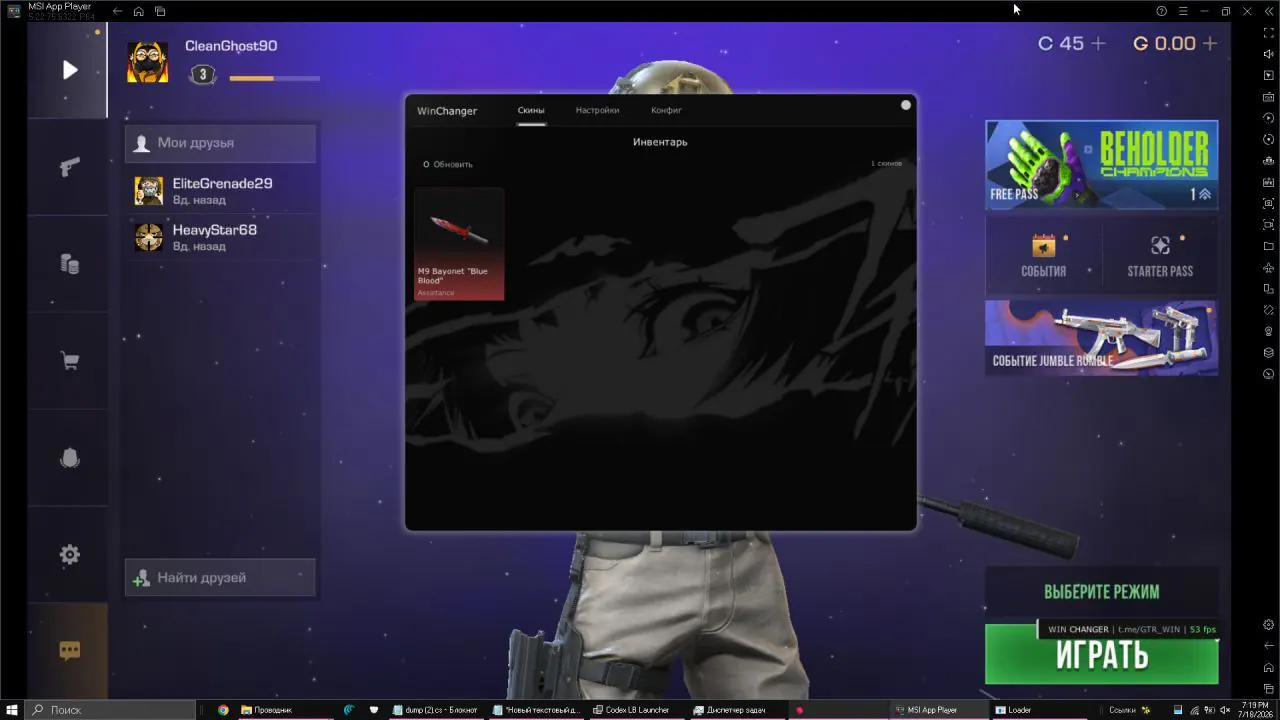The width and height of the screenshot is (1280, 720).
Task: Click the CleanGhost90 profile avatar
Action: coord(147,62)
